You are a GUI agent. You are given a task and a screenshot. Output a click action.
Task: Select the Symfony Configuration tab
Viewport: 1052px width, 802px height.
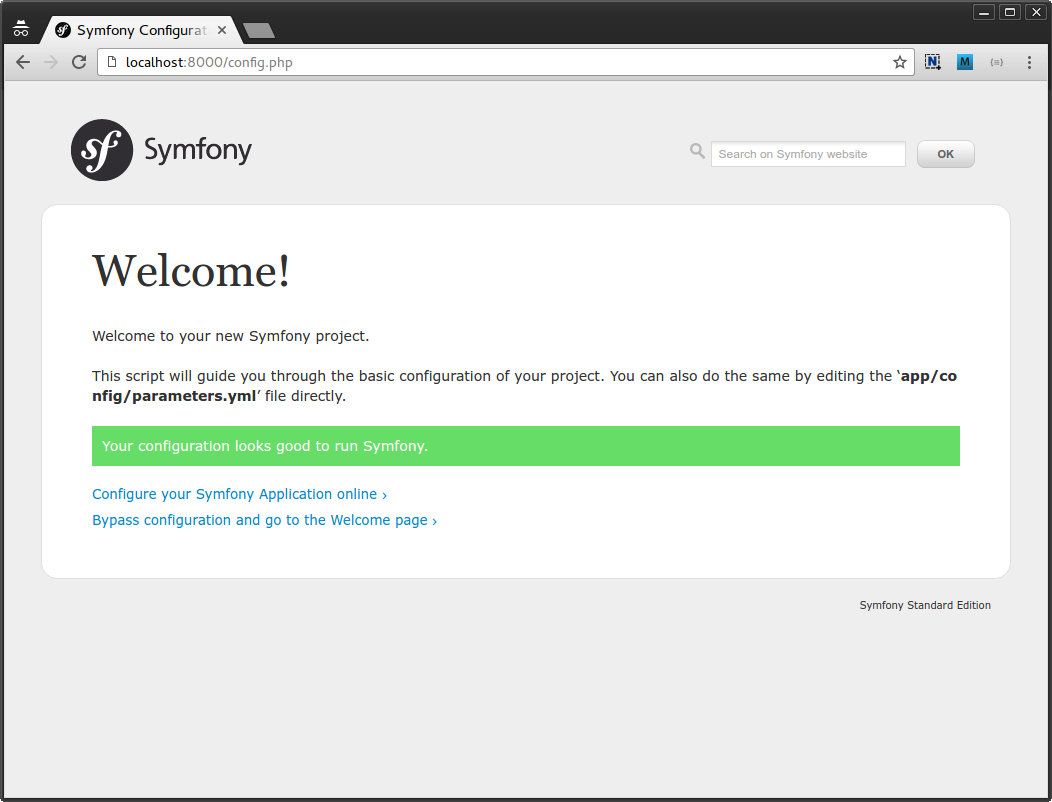tap(140, 30)
